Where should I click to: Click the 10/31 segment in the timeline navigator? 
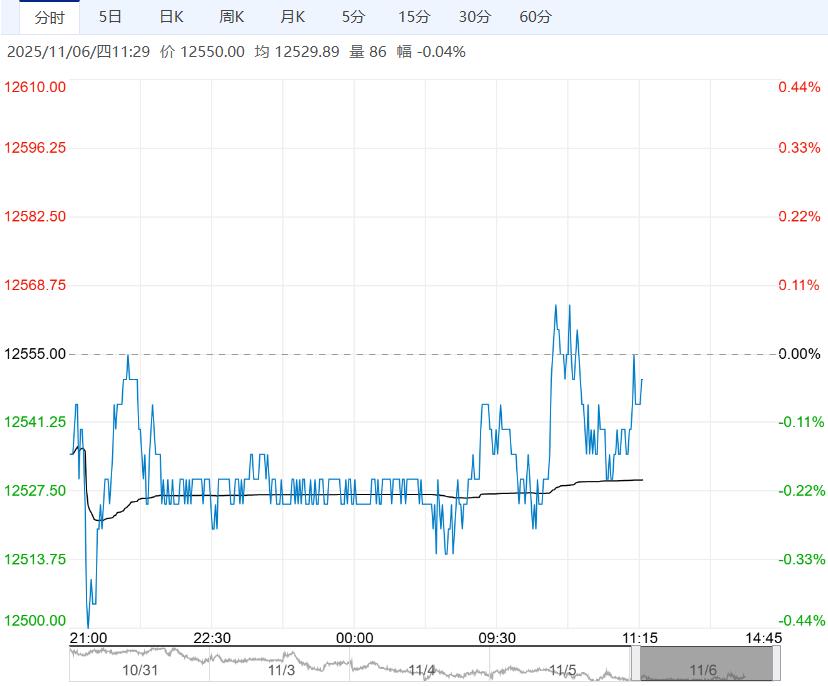tap(140, 669)
